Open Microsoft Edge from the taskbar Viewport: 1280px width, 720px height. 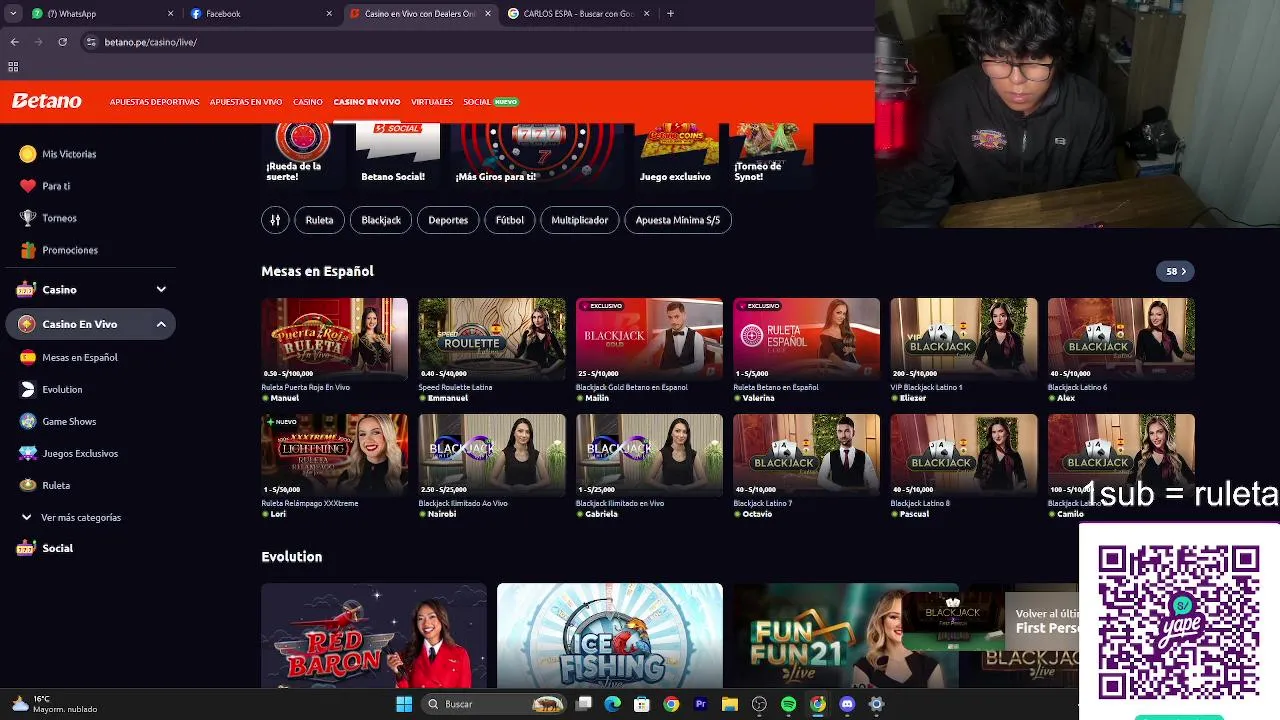(x=613, y=704)
